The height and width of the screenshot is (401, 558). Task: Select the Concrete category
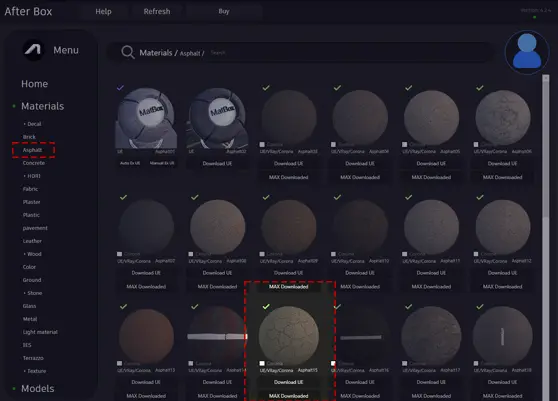[34, 163]
